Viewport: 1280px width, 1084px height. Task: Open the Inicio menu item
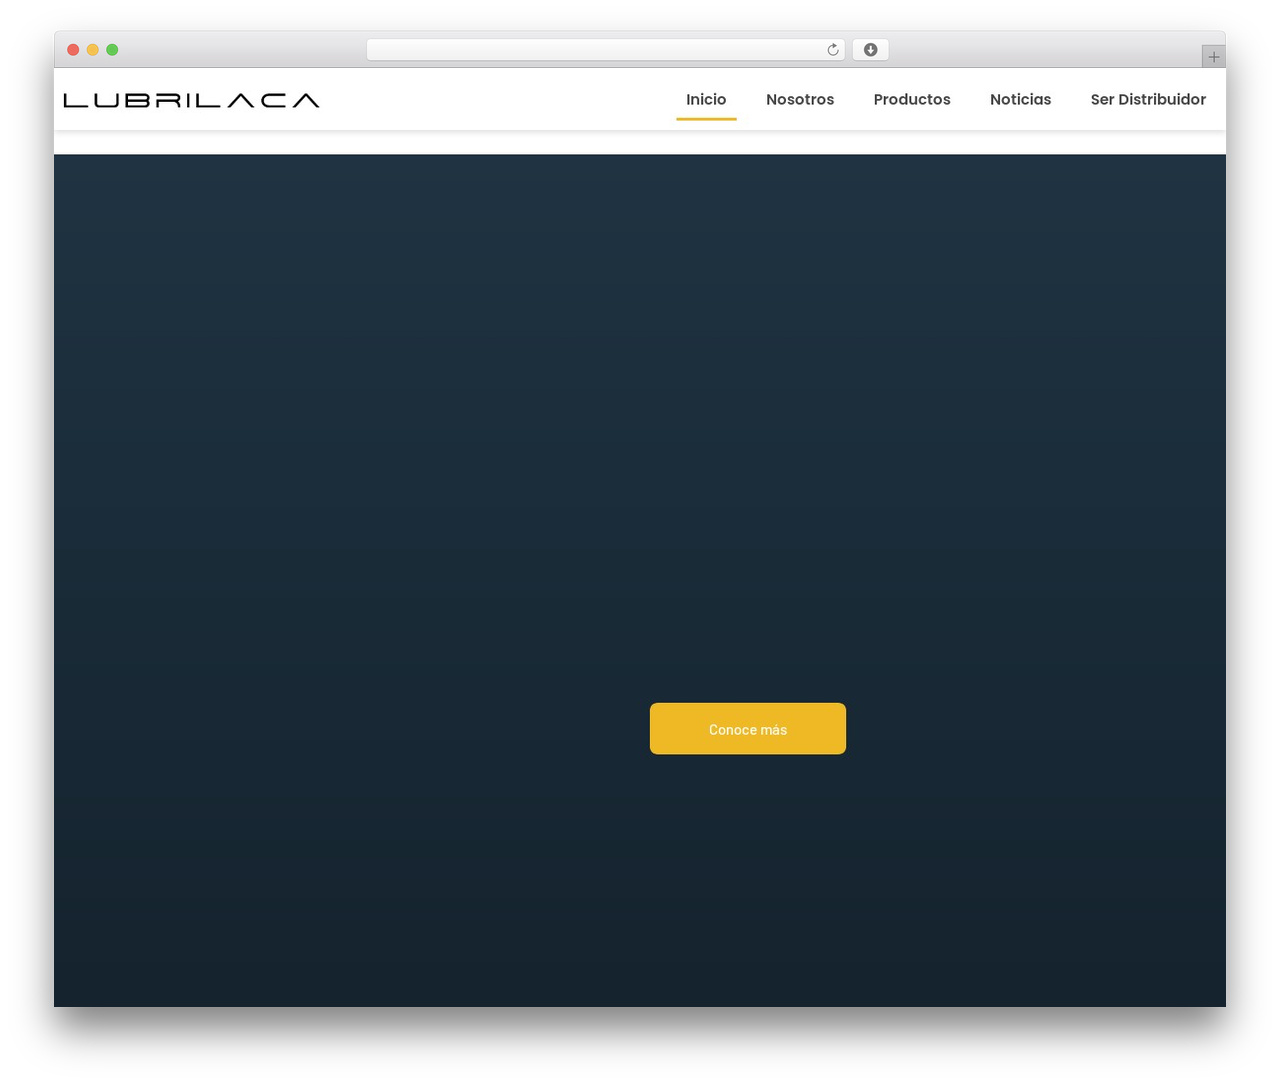(x=706, y=99)
